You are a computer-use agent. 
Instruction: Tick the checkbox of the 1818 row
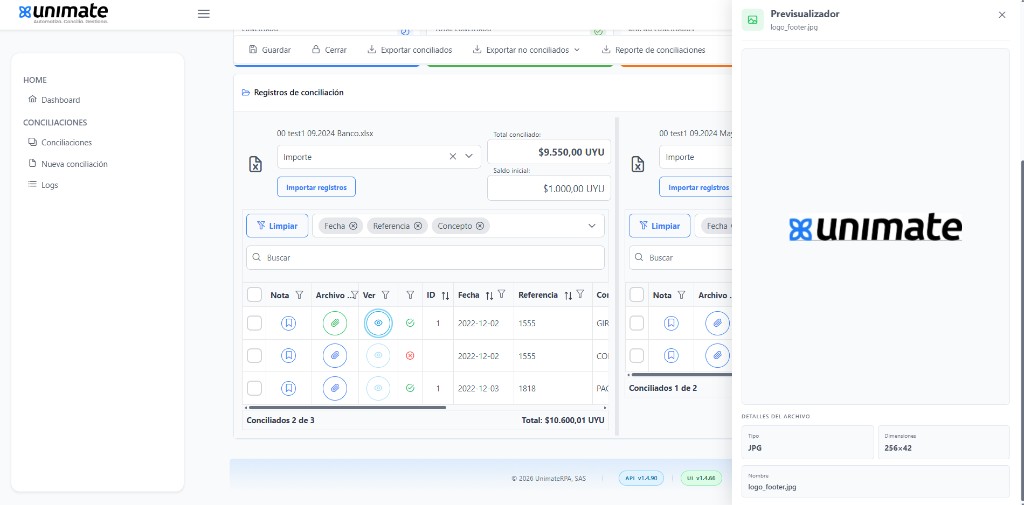(255, 388)
